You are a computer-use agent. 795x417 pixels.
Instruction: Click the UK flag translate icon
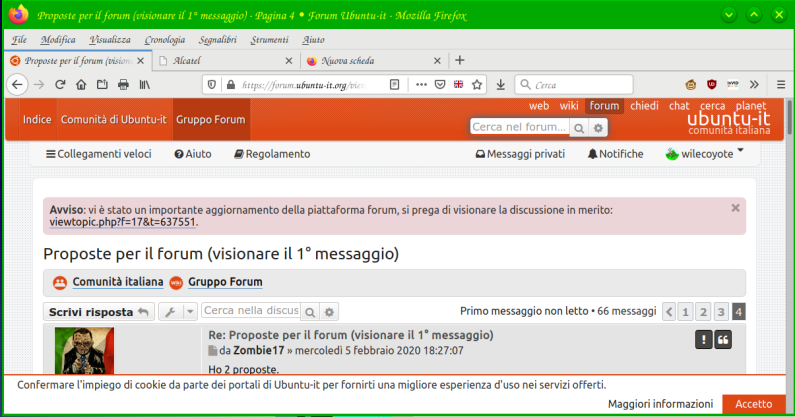(x=458, y=84)
